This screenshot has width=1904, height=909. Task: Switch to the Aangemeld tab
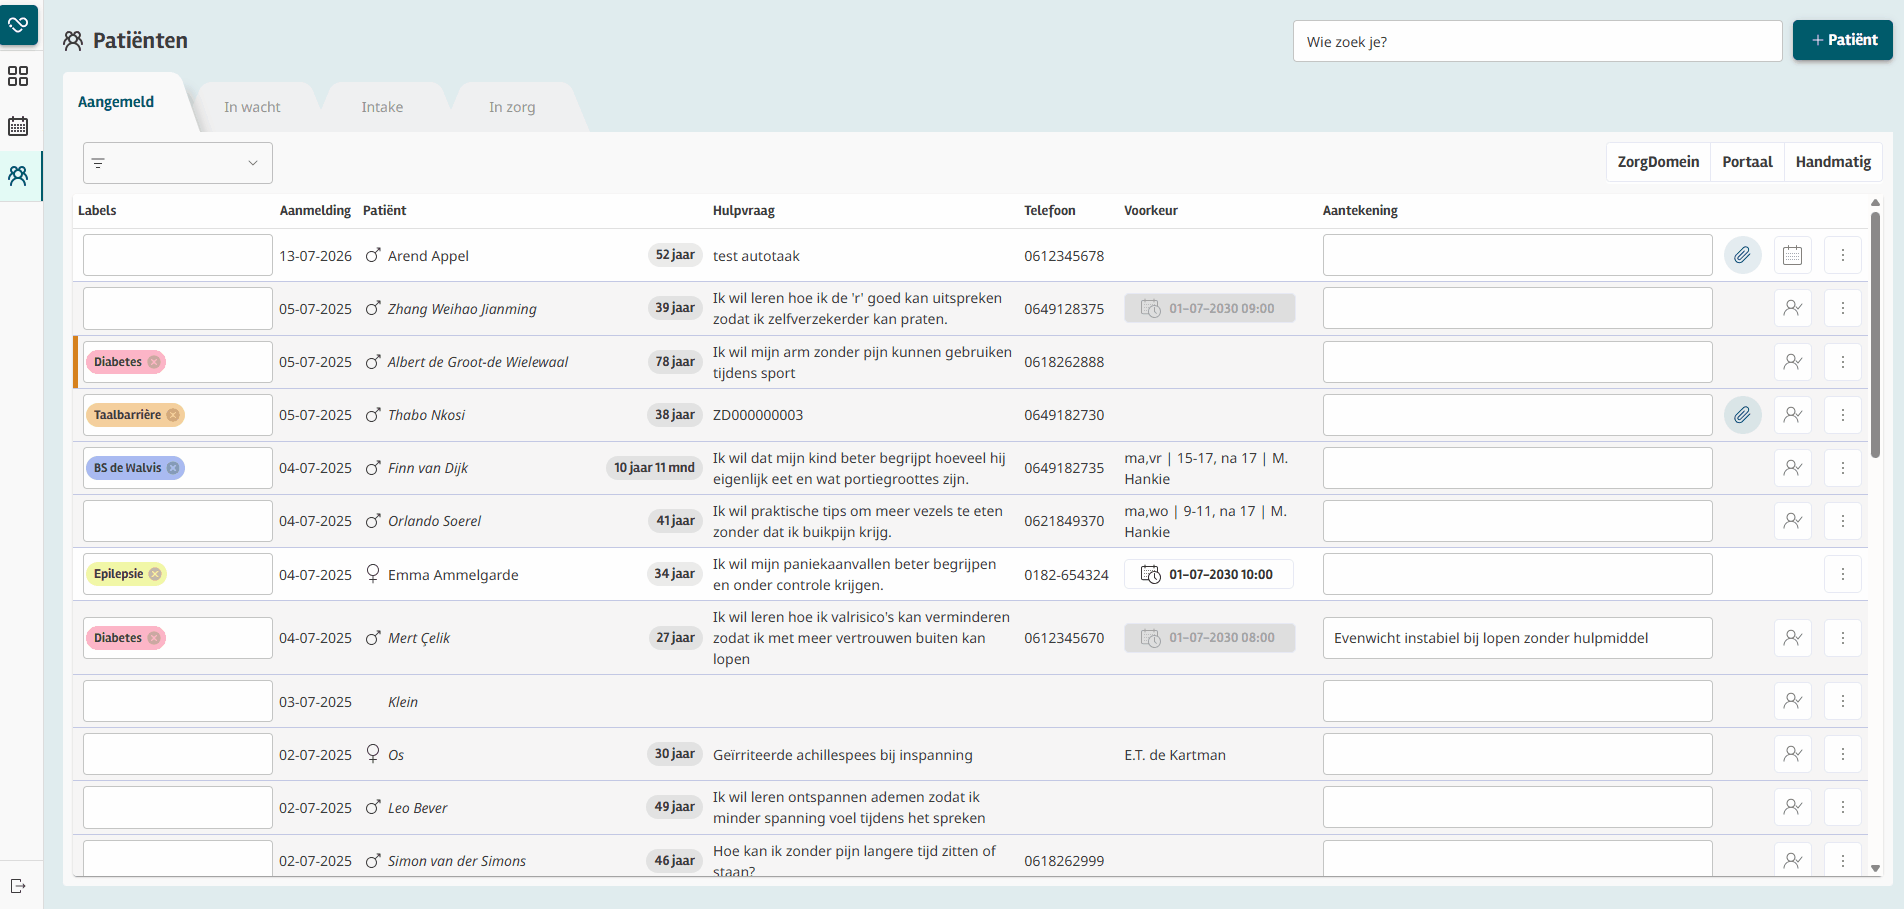click(116, 102)
